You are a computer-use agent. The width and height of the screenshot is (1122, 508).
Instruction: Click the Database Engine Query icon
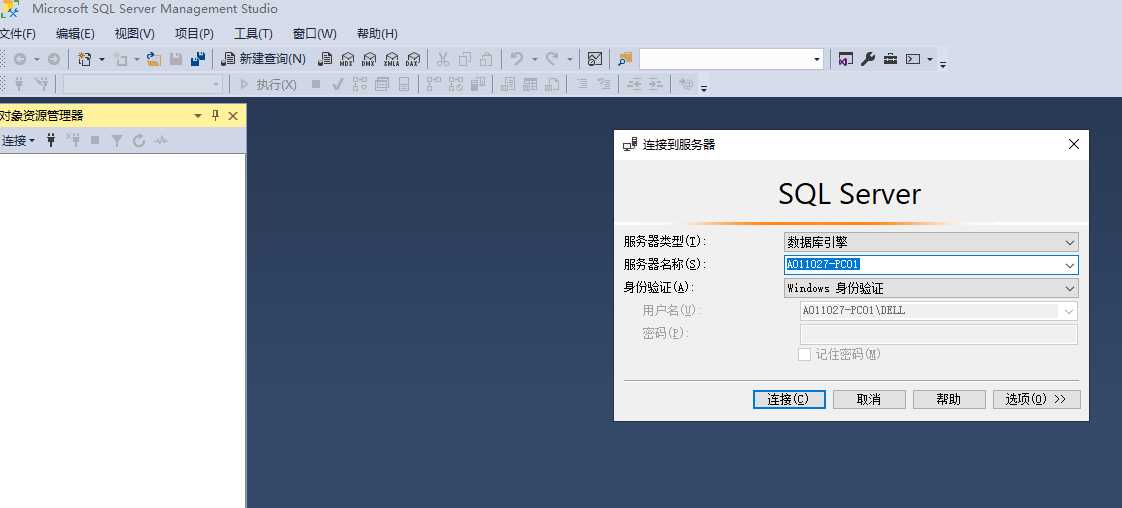coord(325,59)
